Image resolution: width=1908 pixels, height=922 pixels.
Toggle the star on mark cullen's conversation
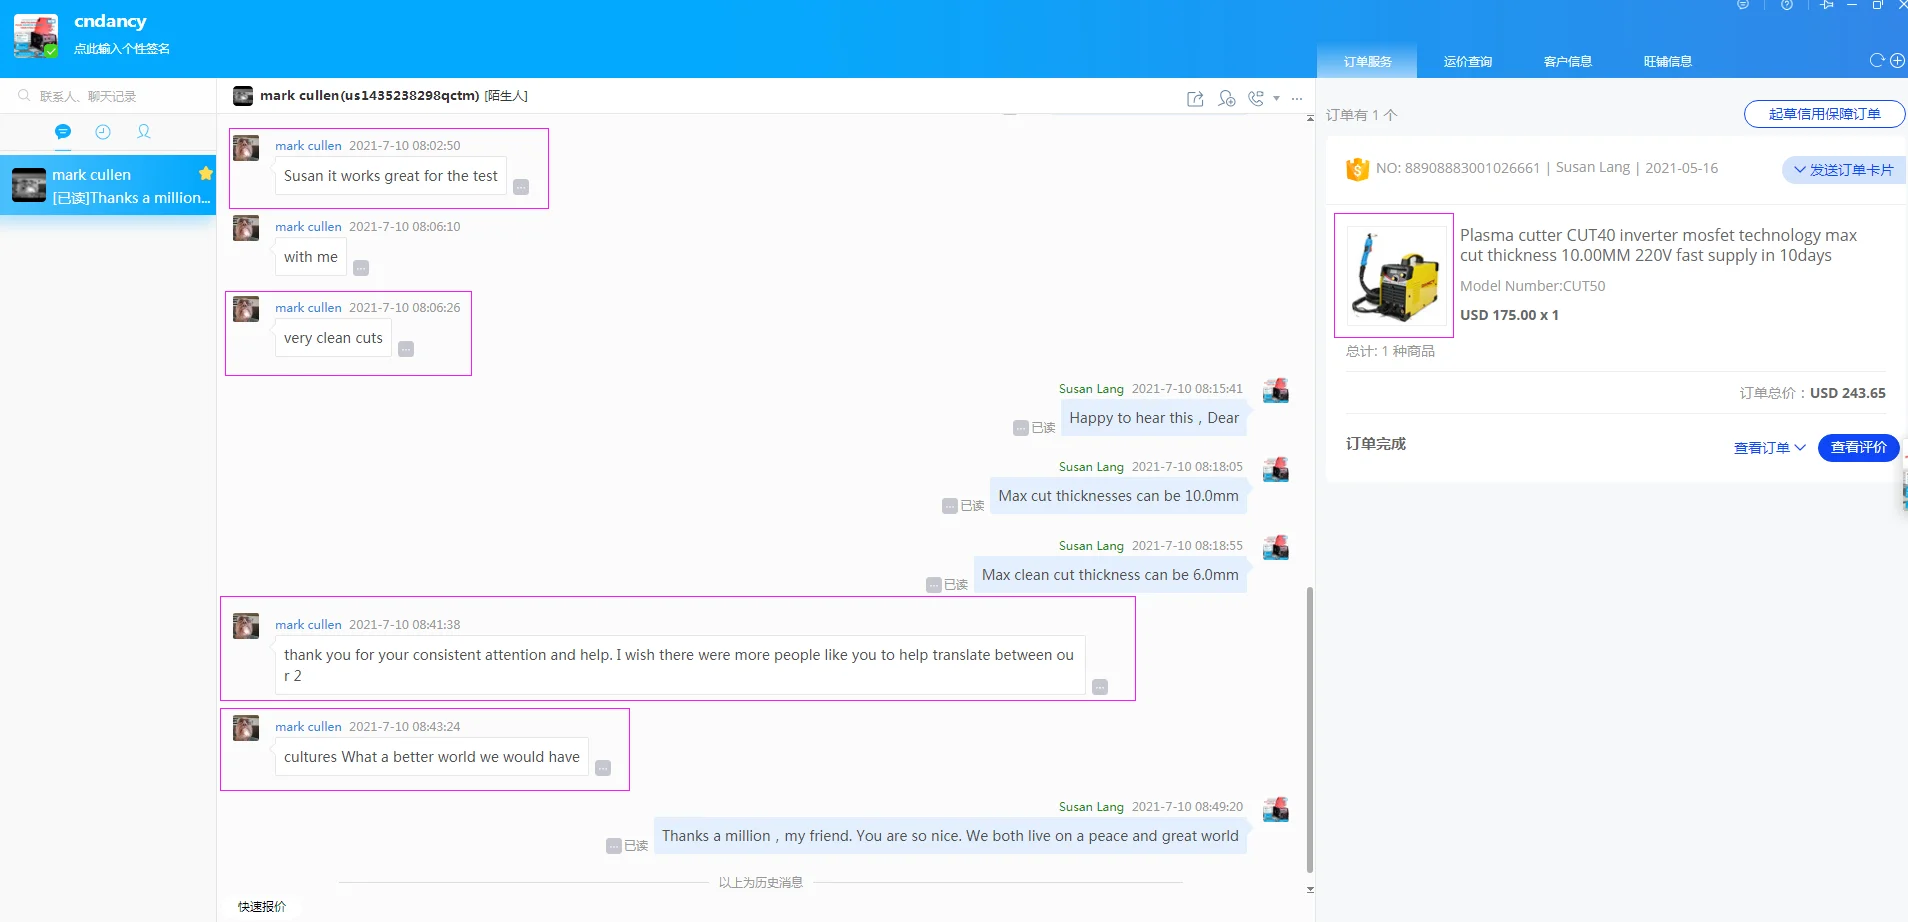[x=206, y=173]
